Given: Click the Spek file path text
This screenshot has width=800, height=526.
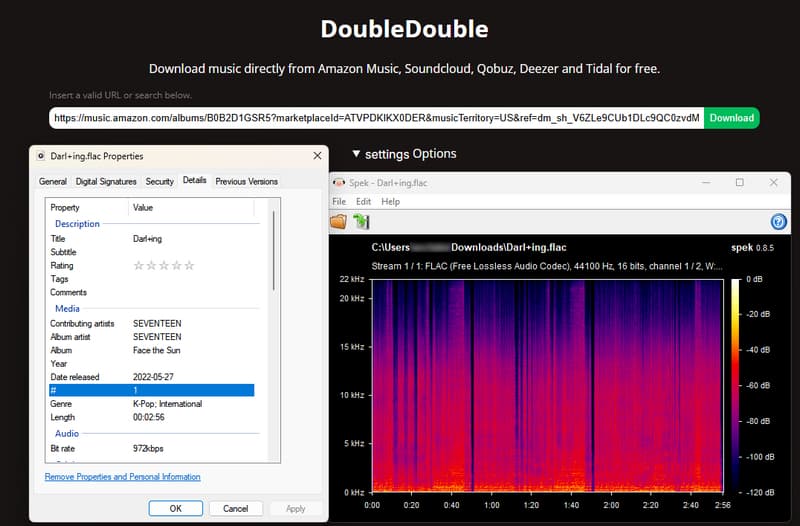Looking at the screenshot, I should coord(469,247).
